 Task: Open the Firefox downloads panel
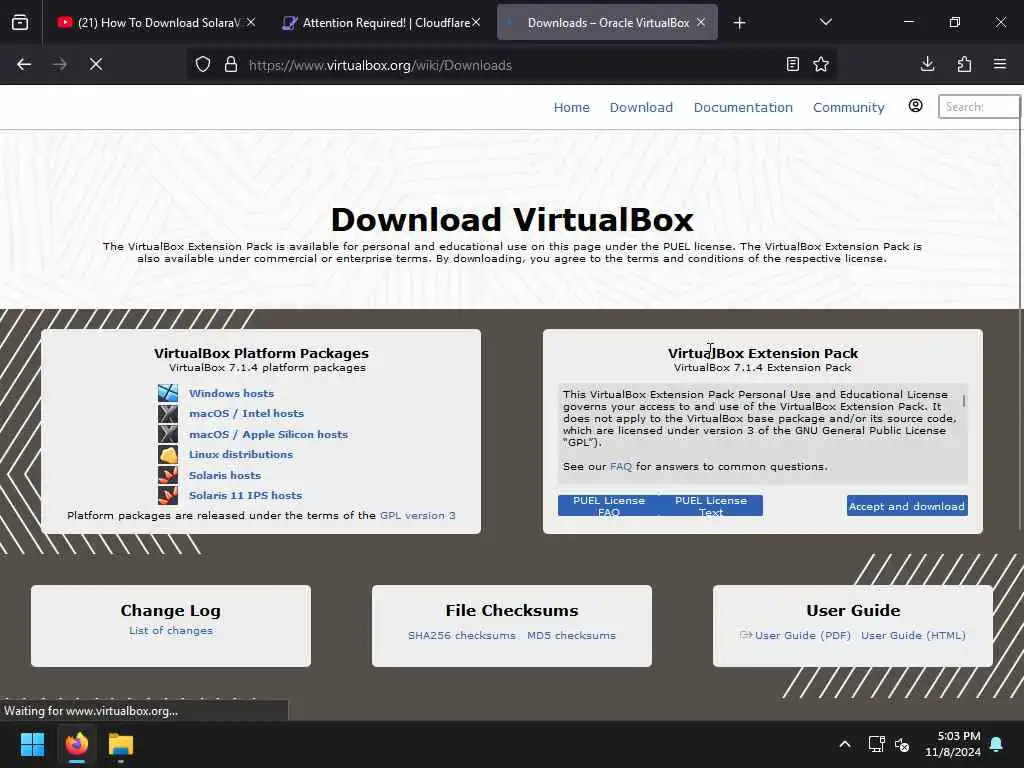tap(927, 64)
